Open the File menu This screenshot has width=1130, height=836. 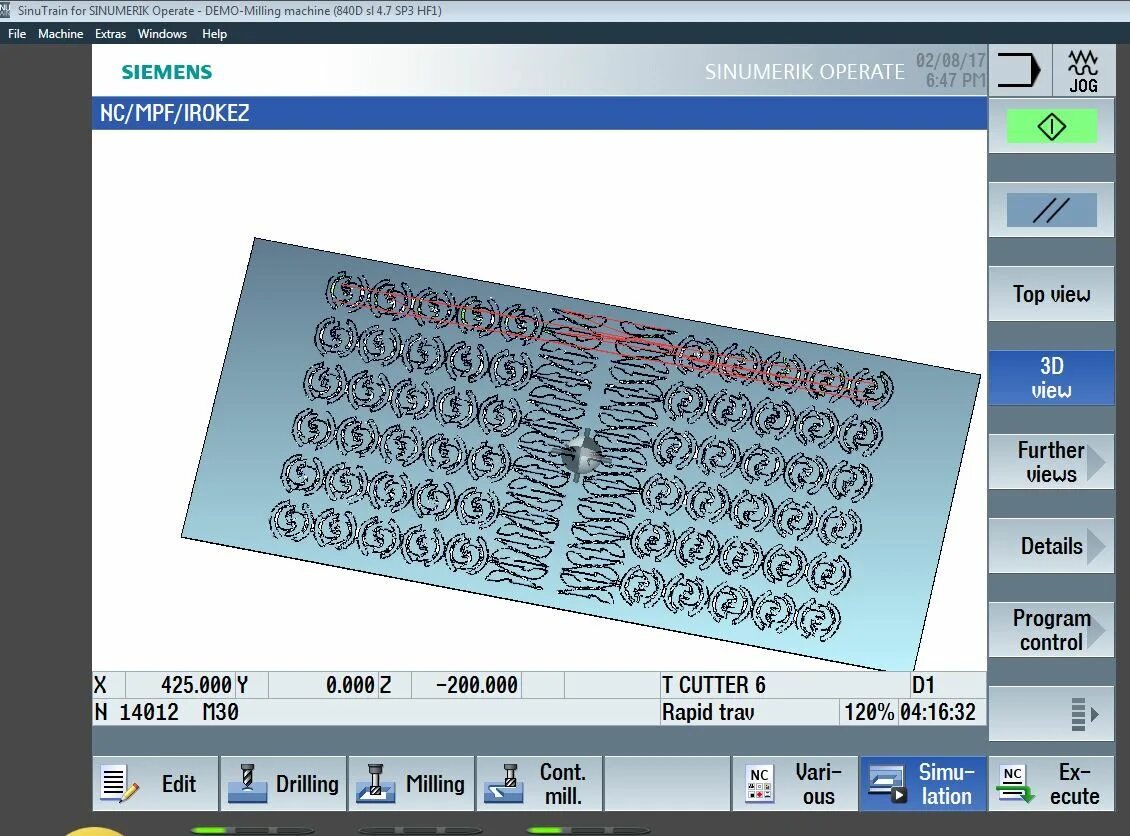17,34
